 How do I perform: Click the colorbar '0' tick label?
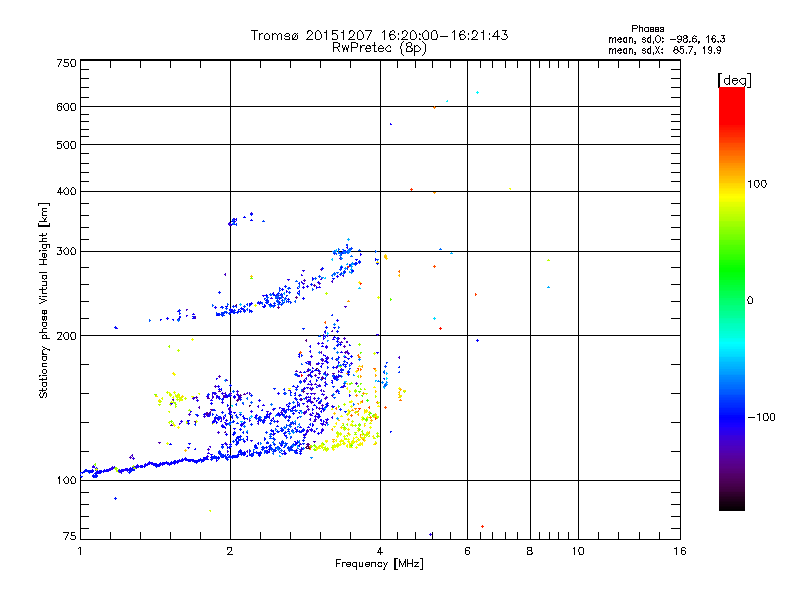click(x=750, y=301)
